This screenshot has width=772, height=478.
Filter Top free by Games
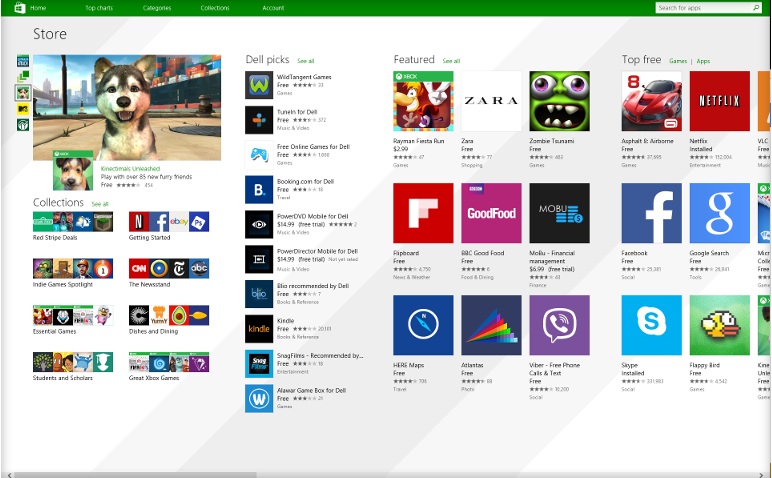(678, 61)
